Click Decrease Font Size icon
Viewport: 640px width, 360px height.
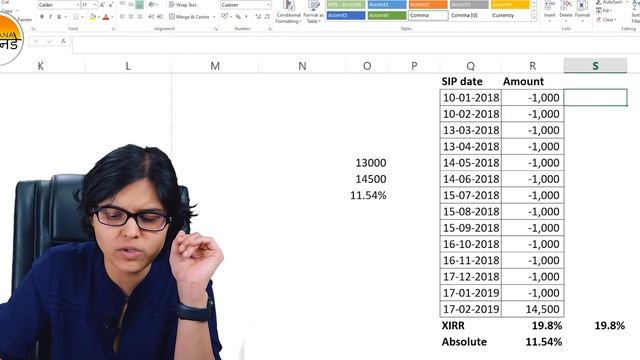coord(111,5)
